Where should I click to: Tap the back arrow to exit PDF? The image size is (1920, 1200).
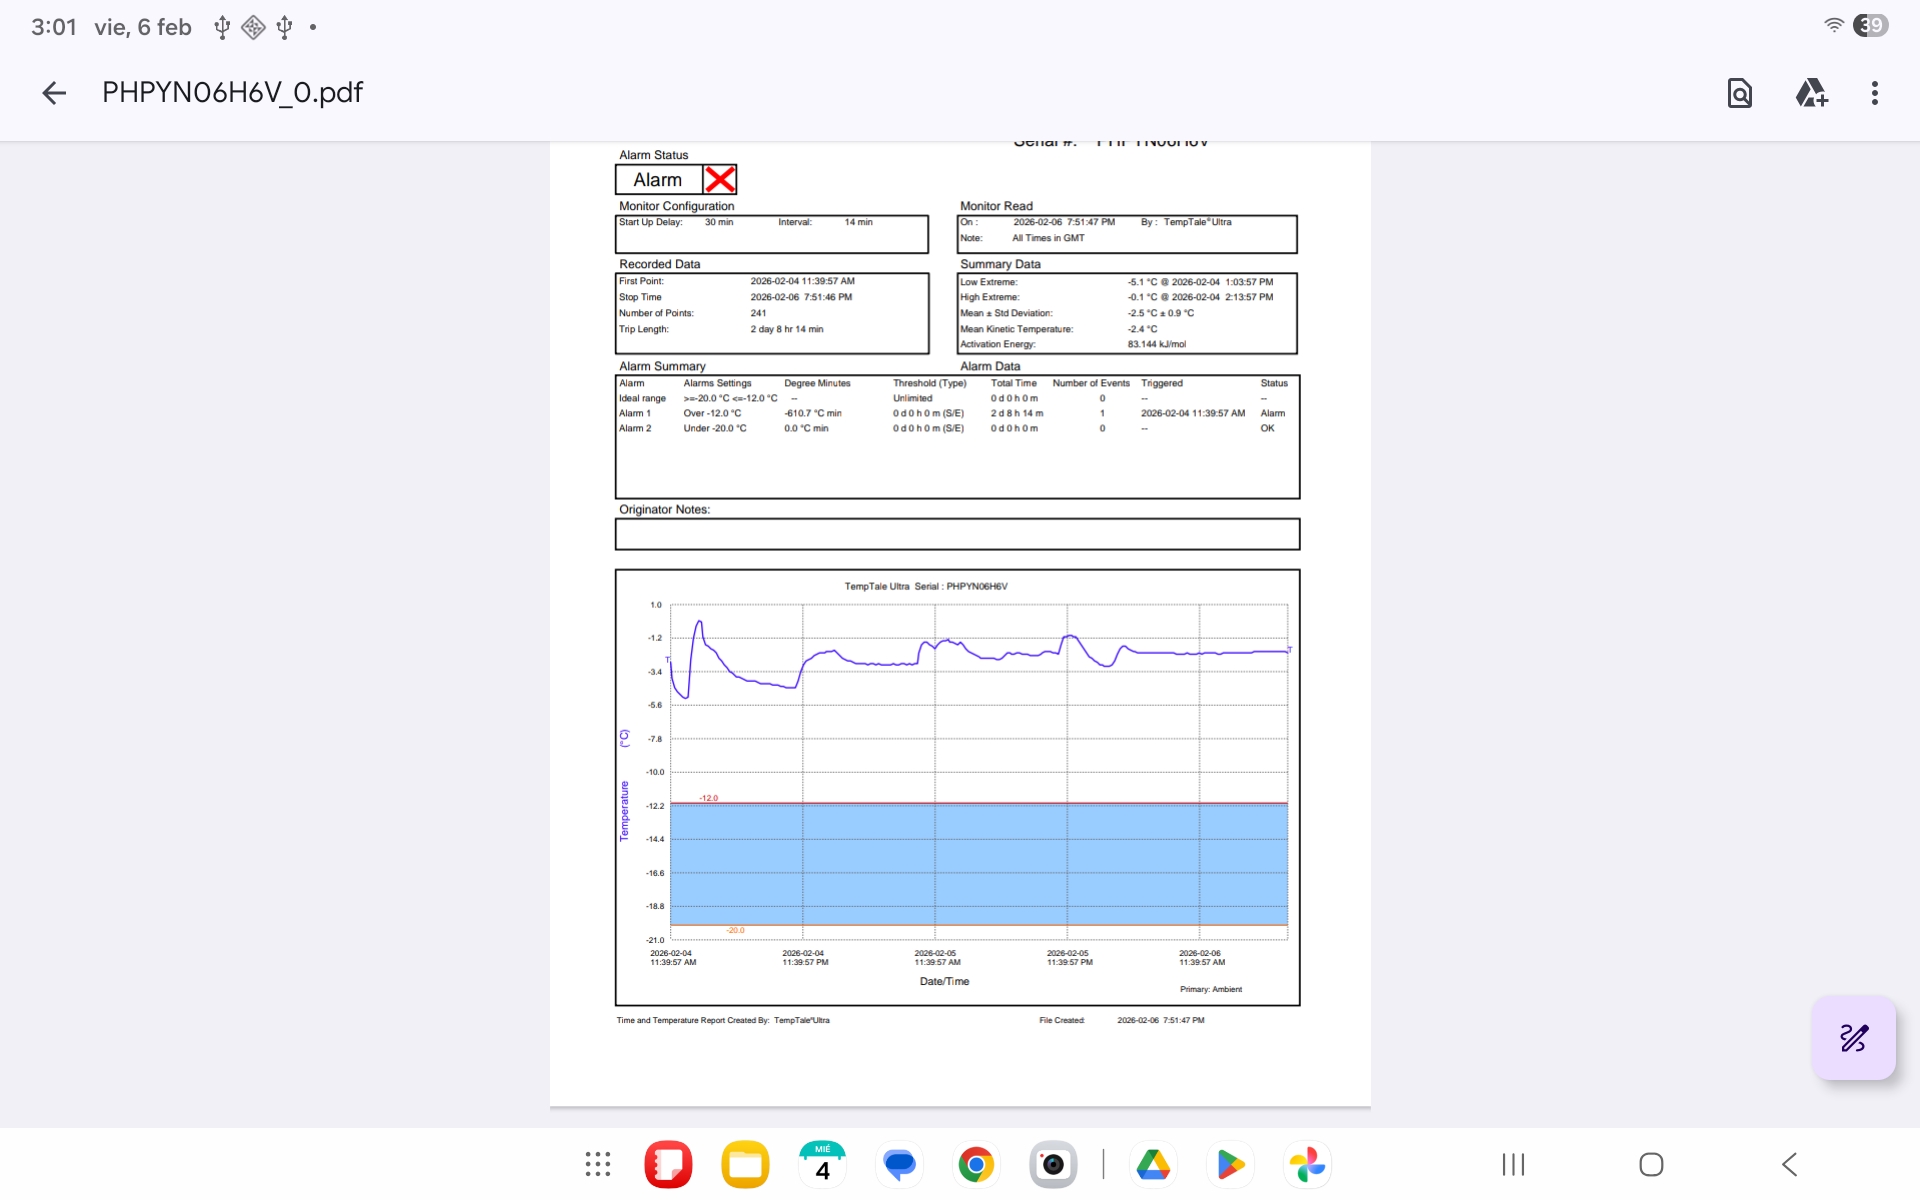[x=54, y=93]
